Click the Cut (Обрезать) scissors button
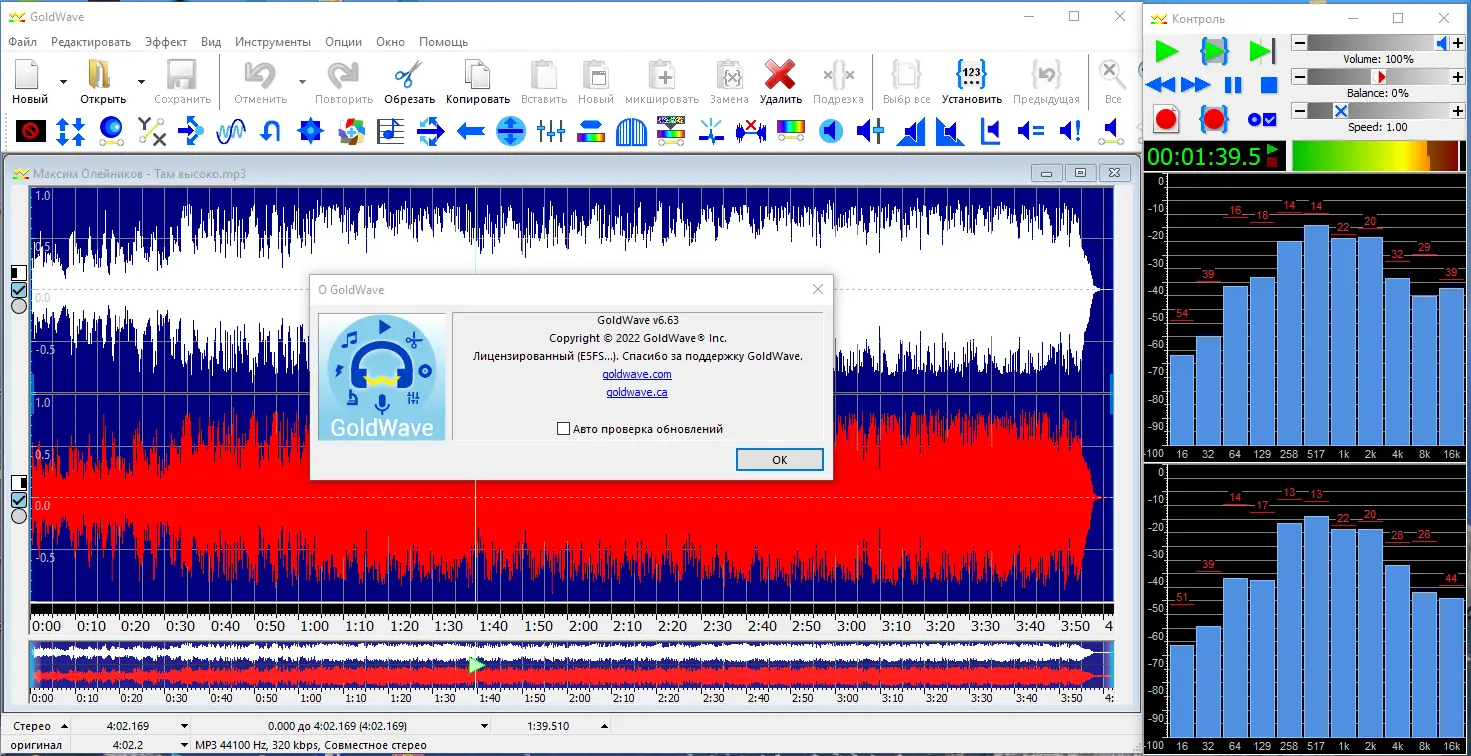 click(x=409, y=82)
